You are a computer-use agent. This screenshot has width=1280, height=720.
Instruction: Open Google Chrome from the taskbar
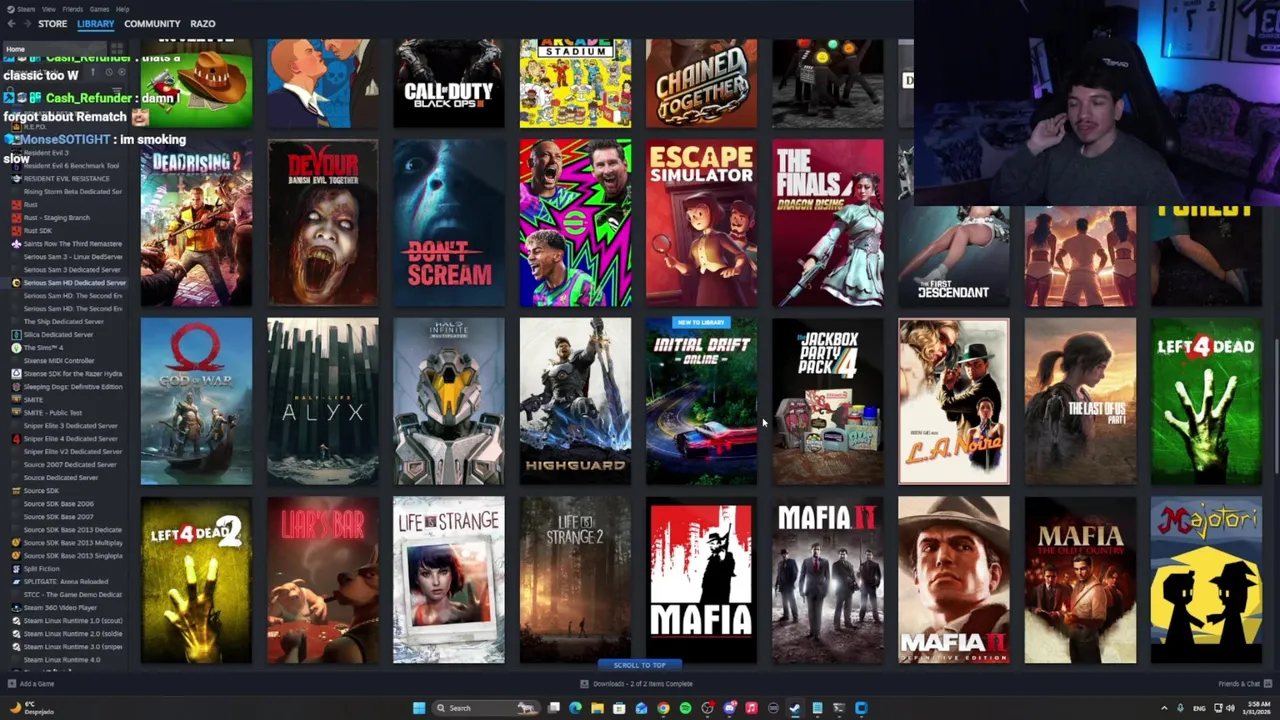(x=663, y=708)
